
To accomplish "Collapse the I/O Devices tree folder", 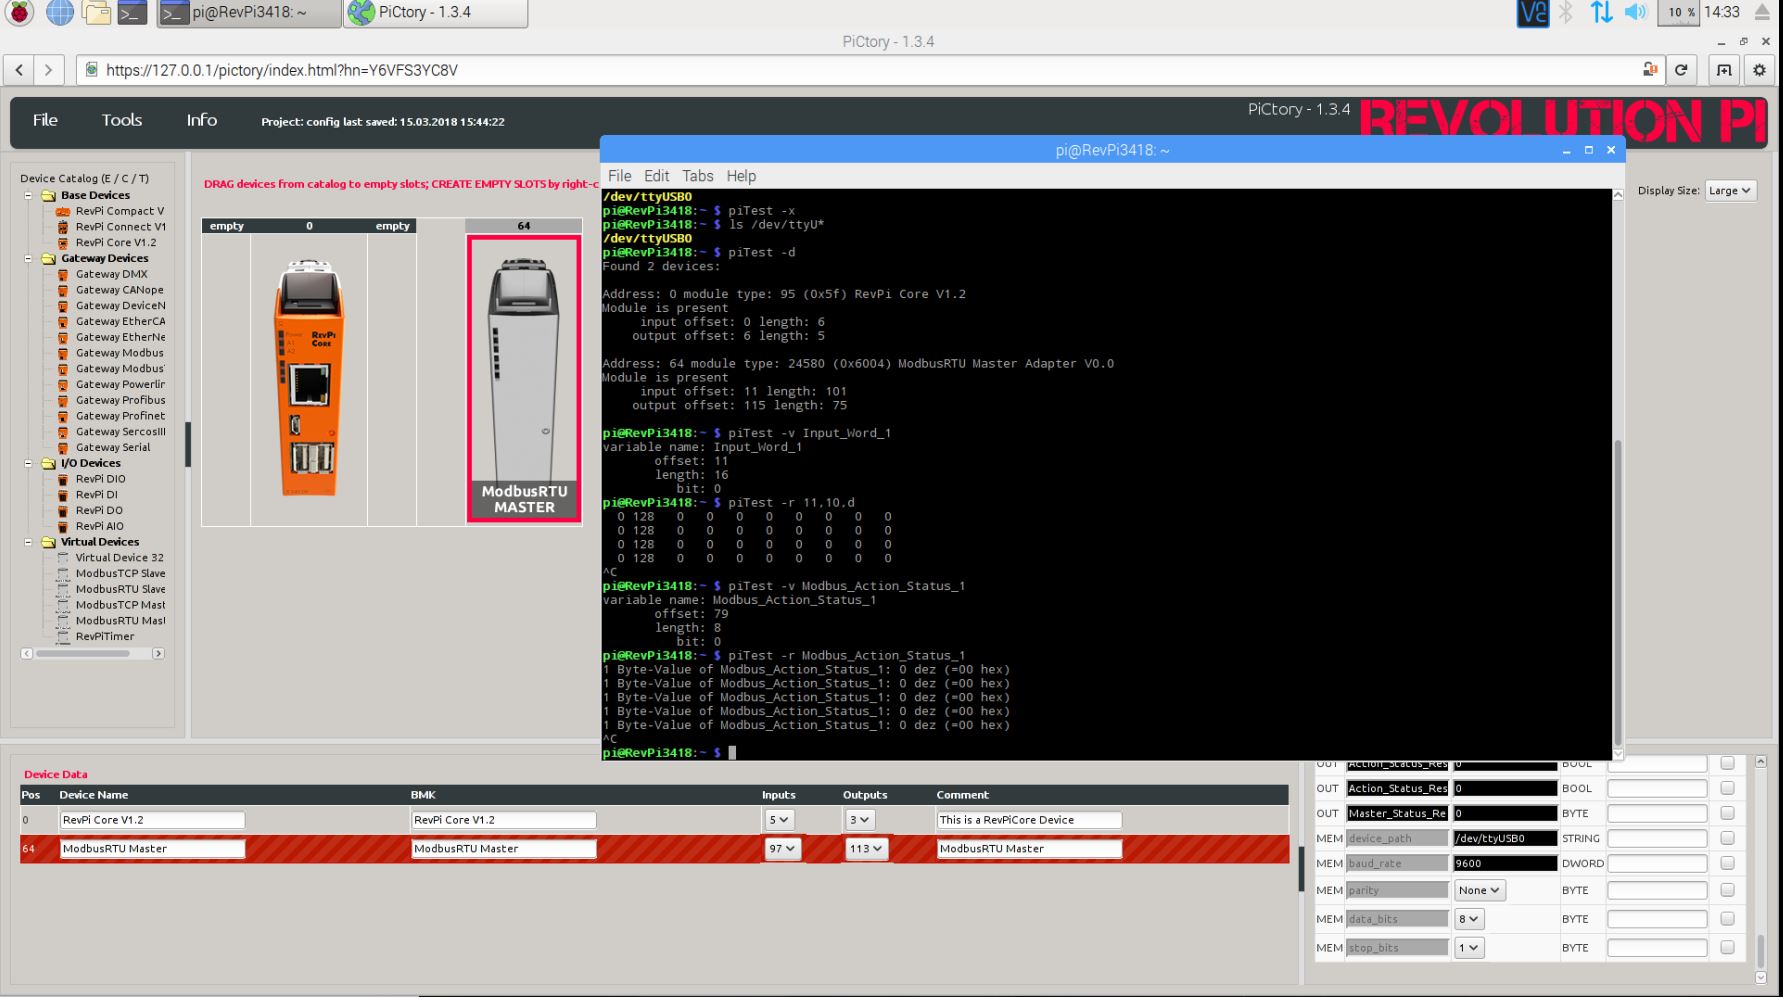I will pos(28,464).
